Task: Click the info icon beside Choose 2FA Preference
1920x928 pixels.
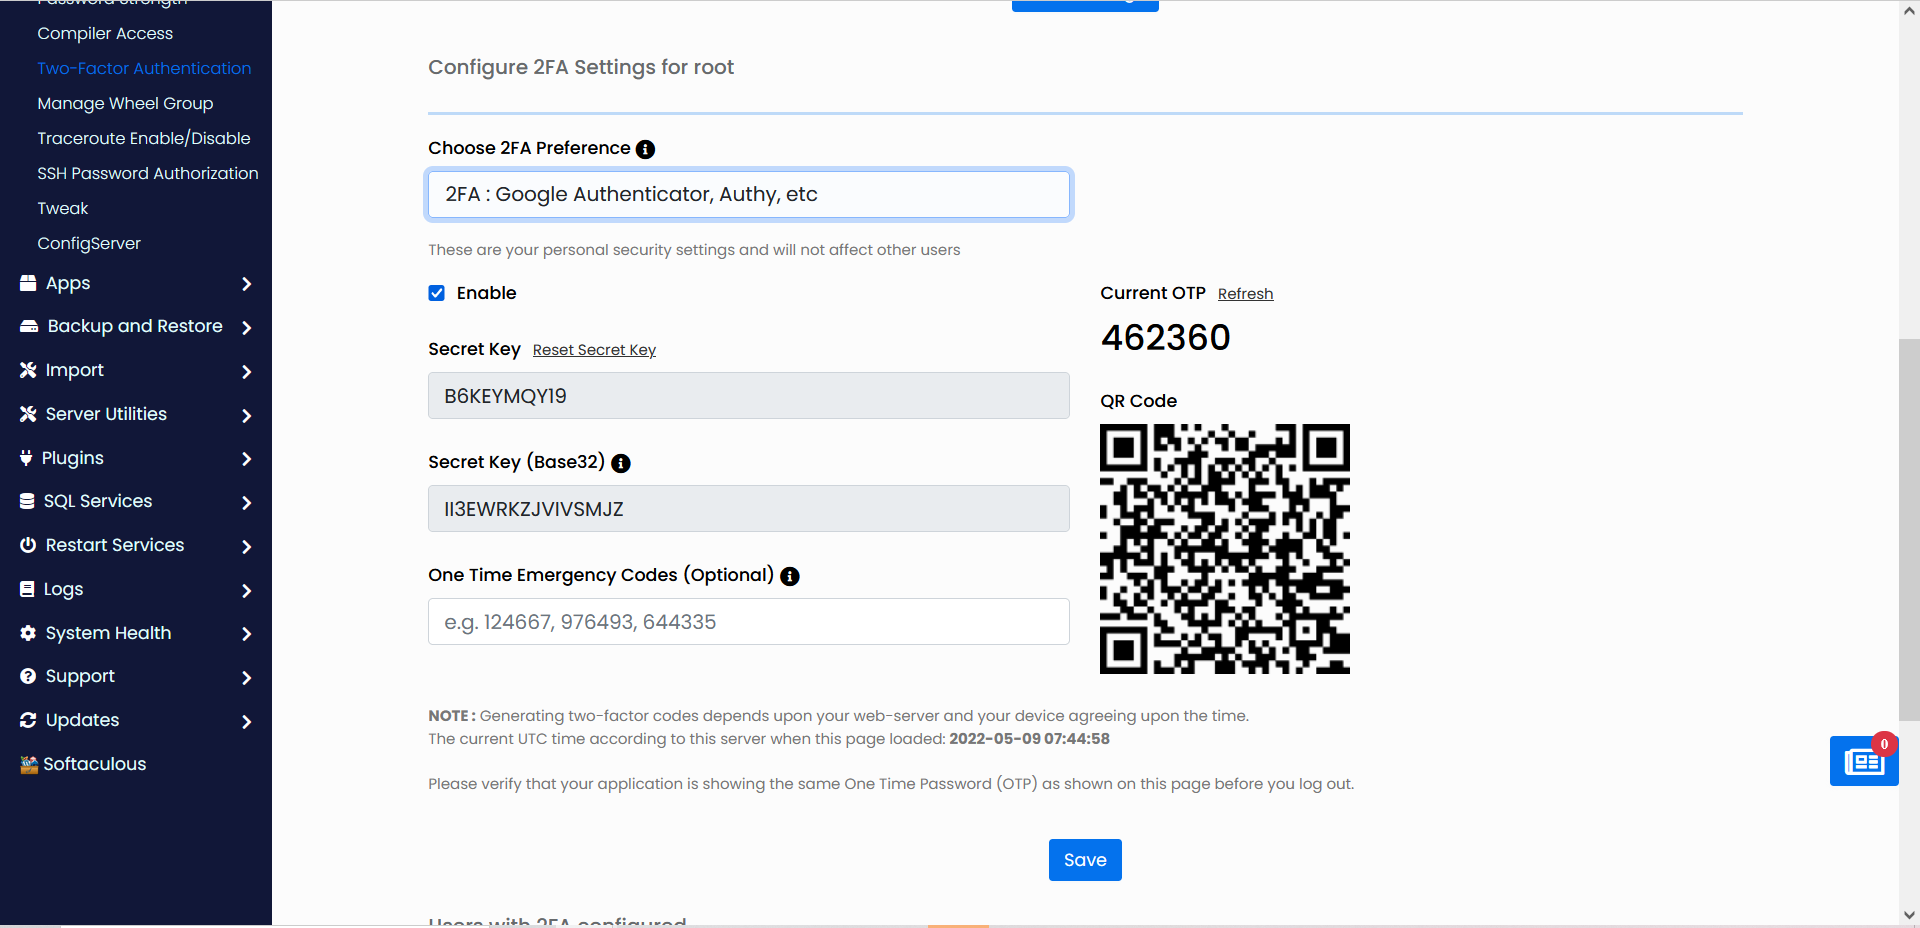Action: click(646, 149)
